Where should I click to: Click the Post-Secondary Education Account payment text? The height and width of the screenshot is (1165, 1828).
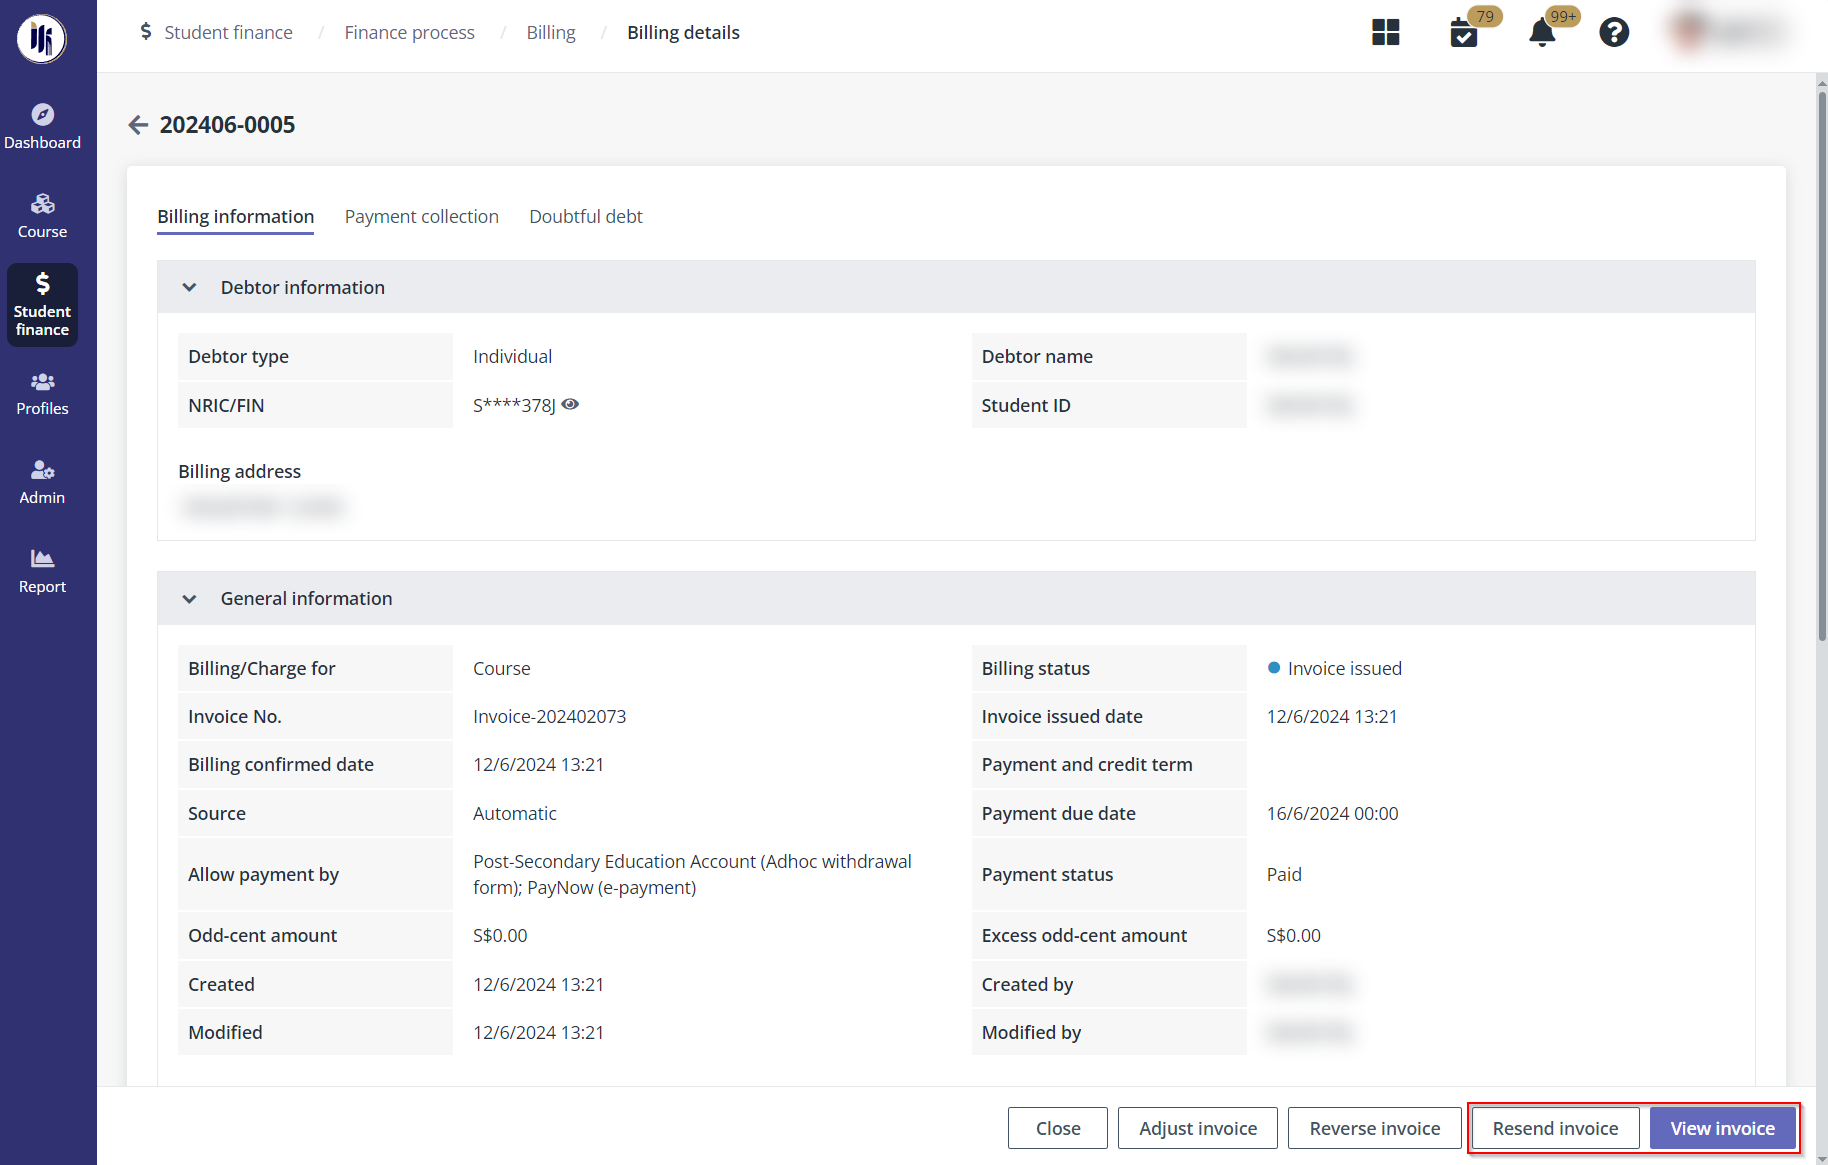click(x=692, y=875)
